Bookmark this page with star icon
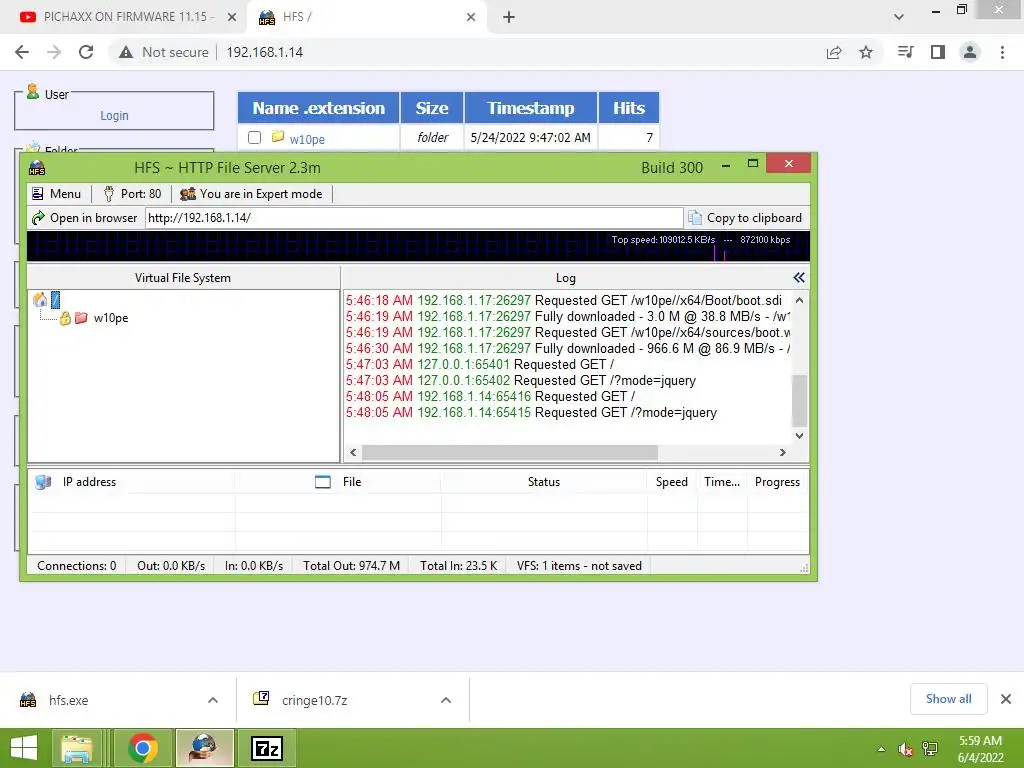 (866, 53)
